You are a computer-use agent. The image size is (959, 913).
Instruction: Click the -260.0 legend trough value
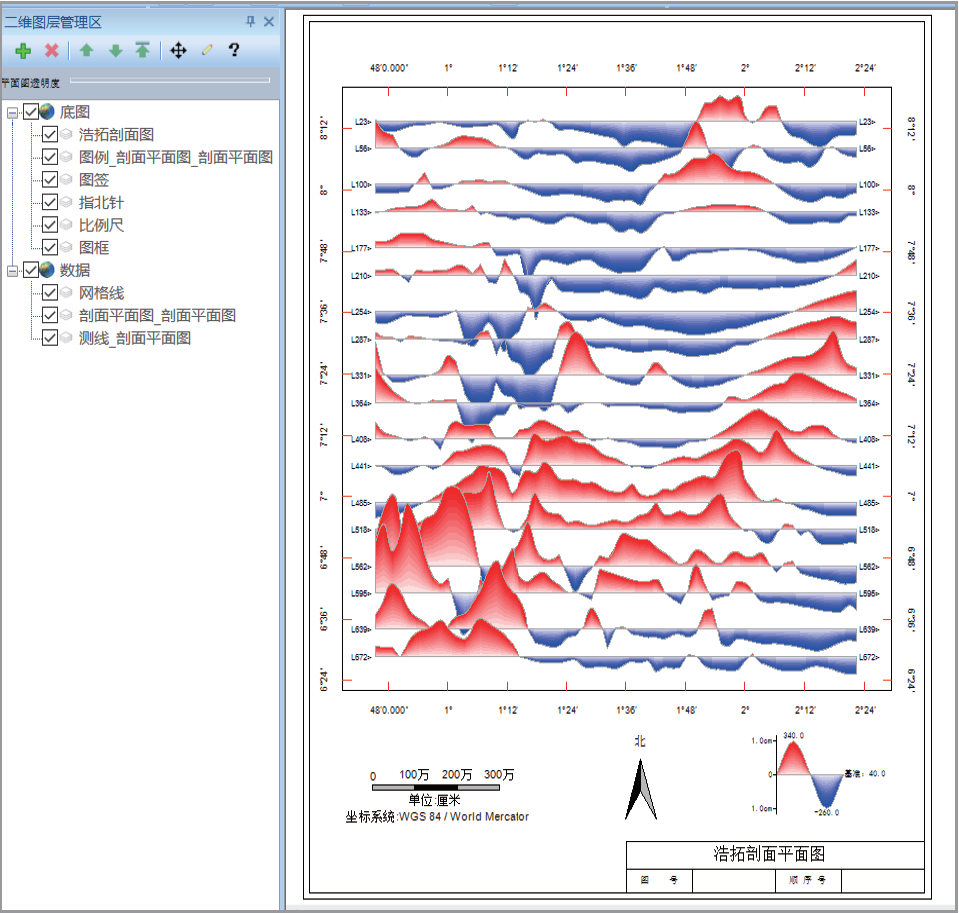(826, 813)
